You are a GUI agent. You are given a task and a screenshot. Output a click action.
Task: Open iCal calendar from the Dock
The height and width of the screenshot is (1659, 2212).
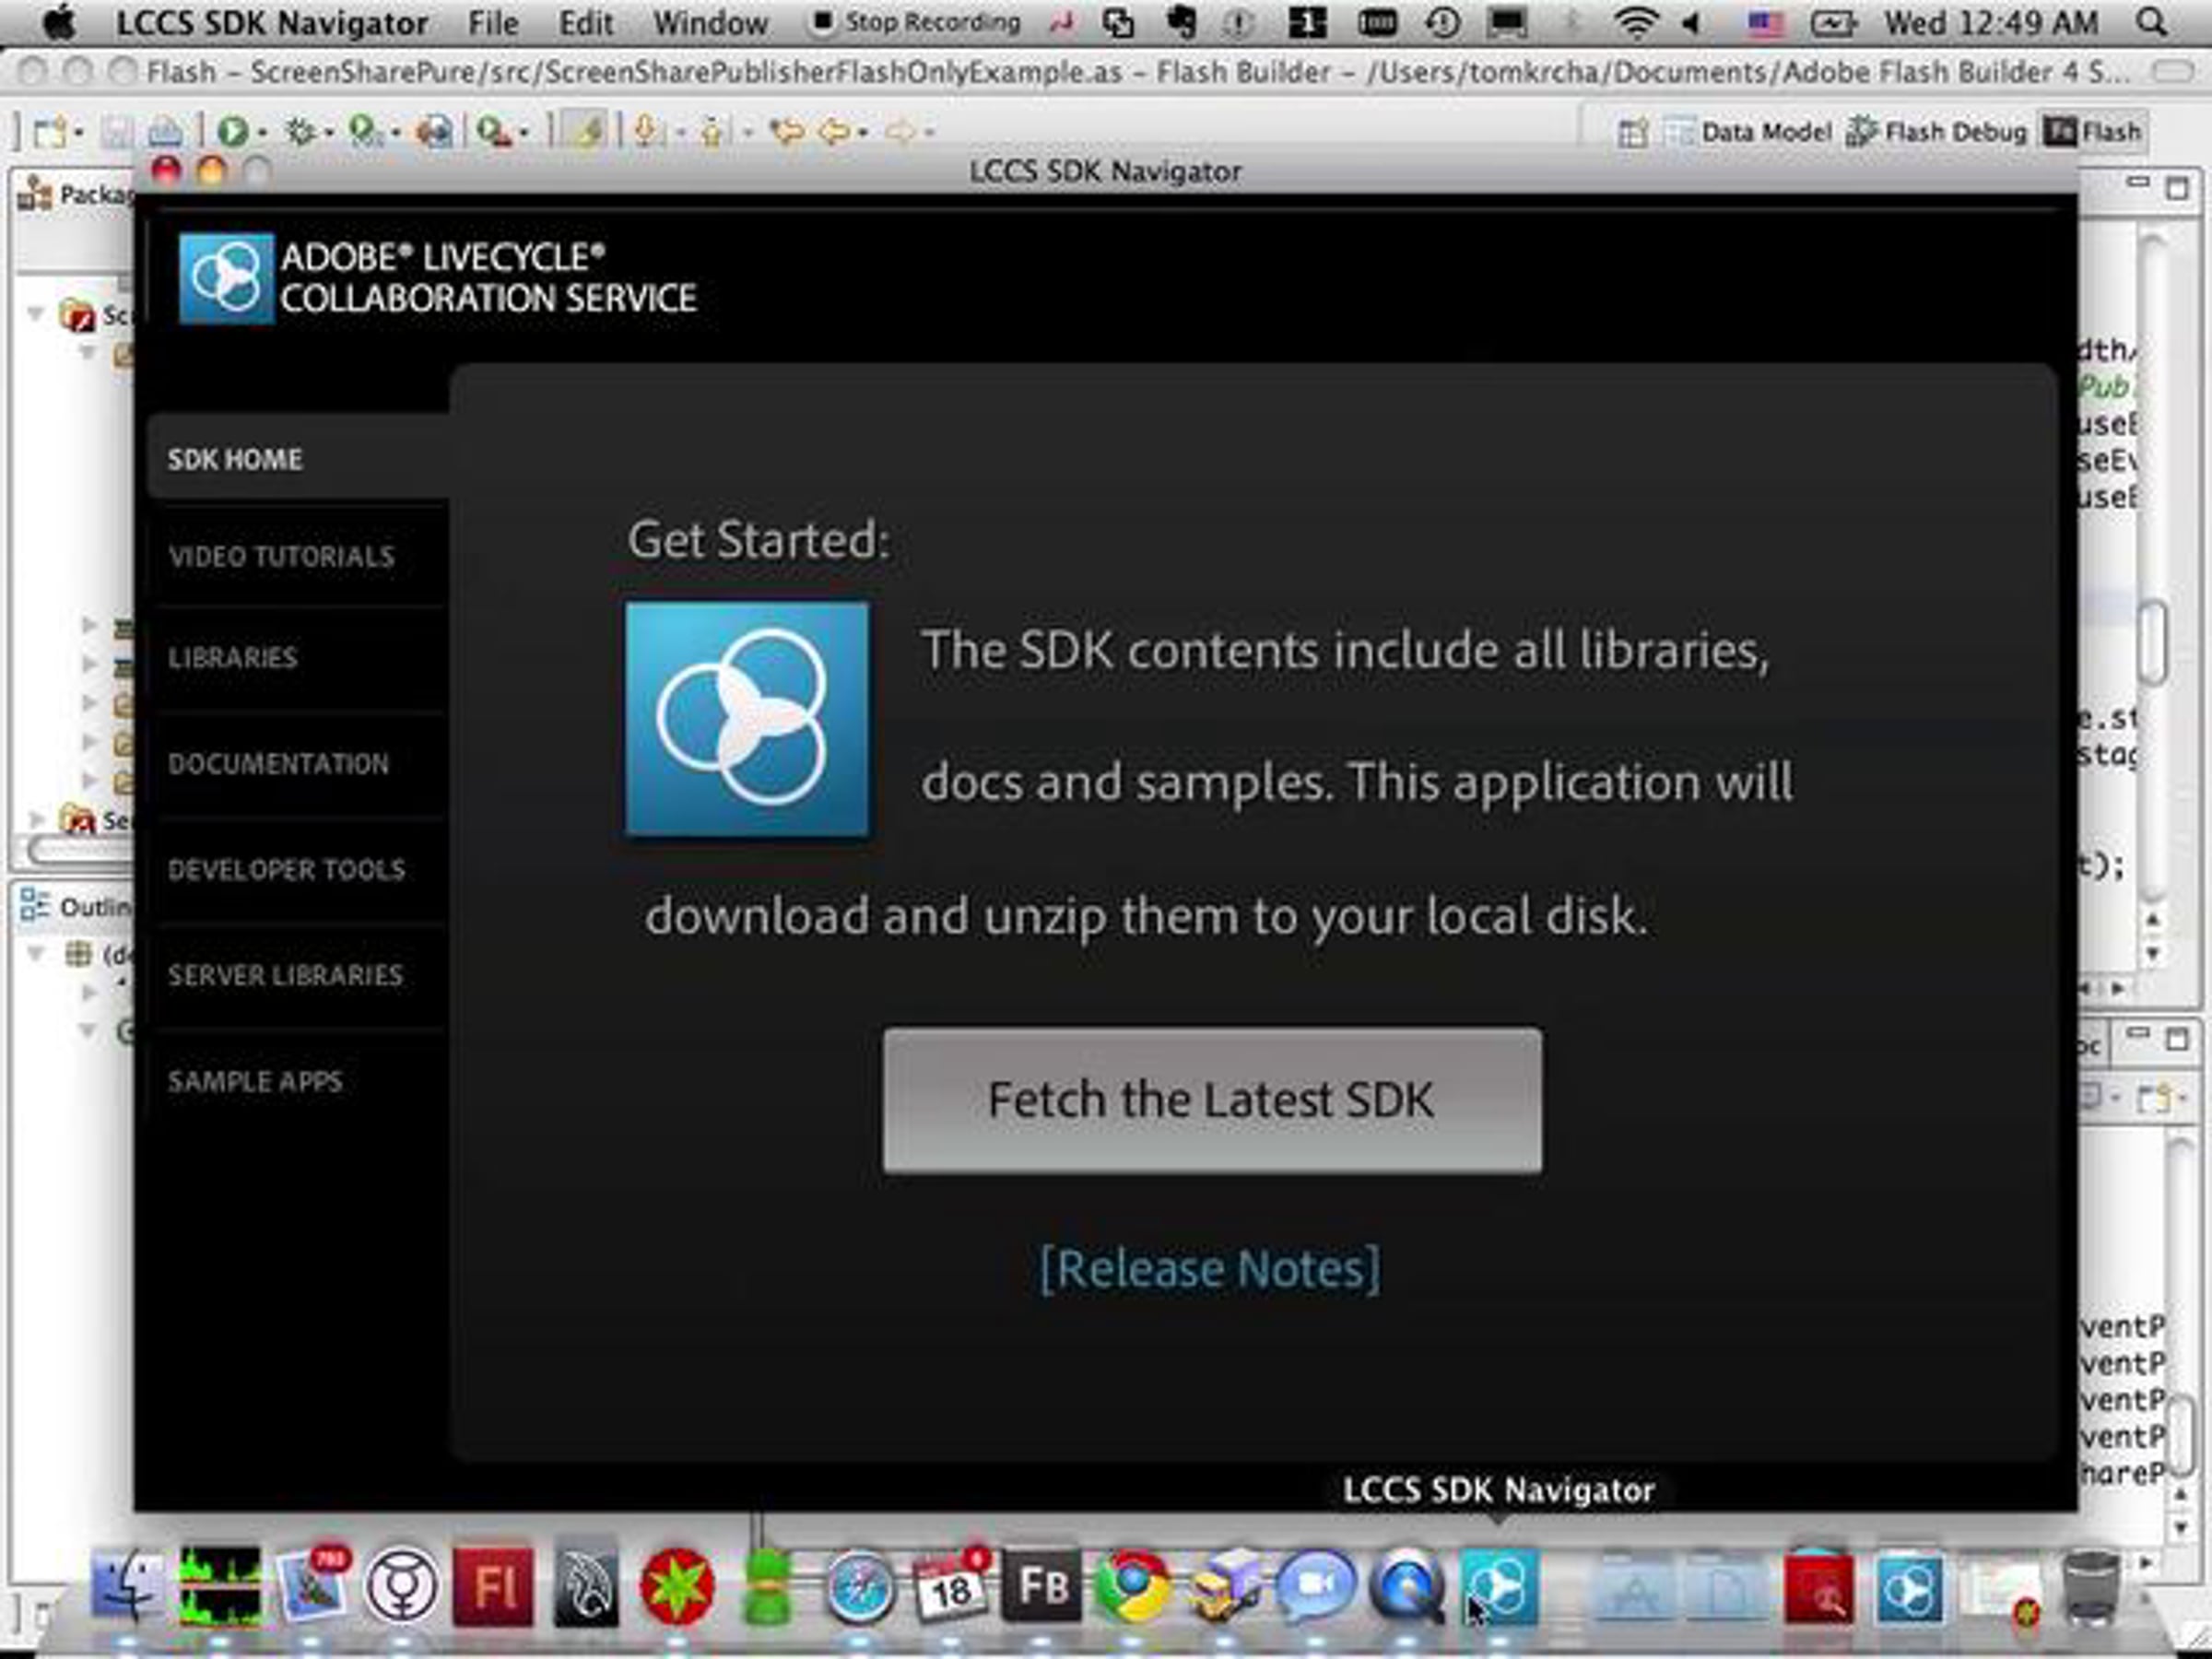(951, 1587)
